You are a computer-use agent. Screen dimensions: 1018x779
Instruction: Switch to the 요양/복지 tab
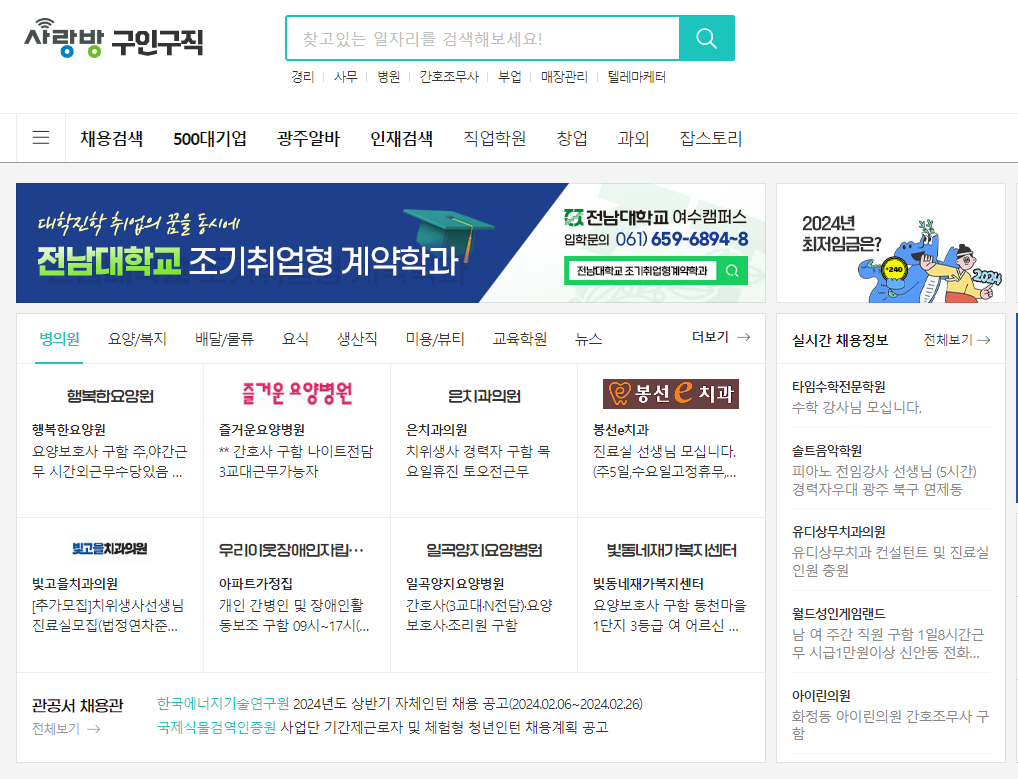click(x=137, y=338)
